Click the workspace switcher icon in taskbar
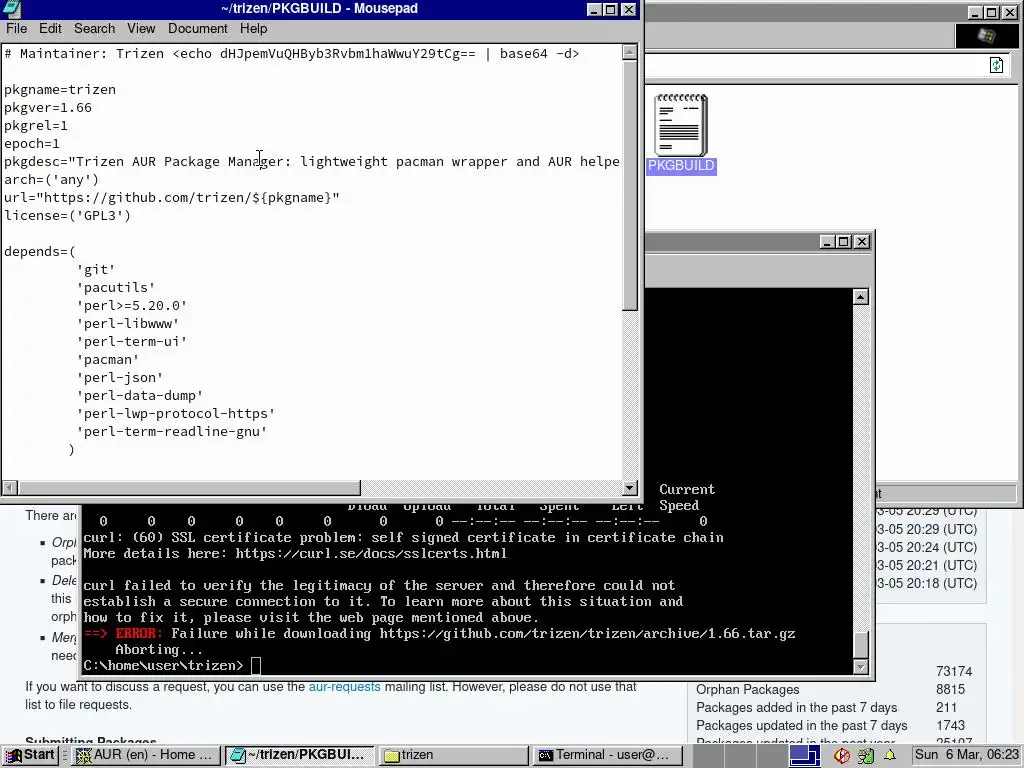The width and height of the screenshot is (1024, 768). [804, 756]
